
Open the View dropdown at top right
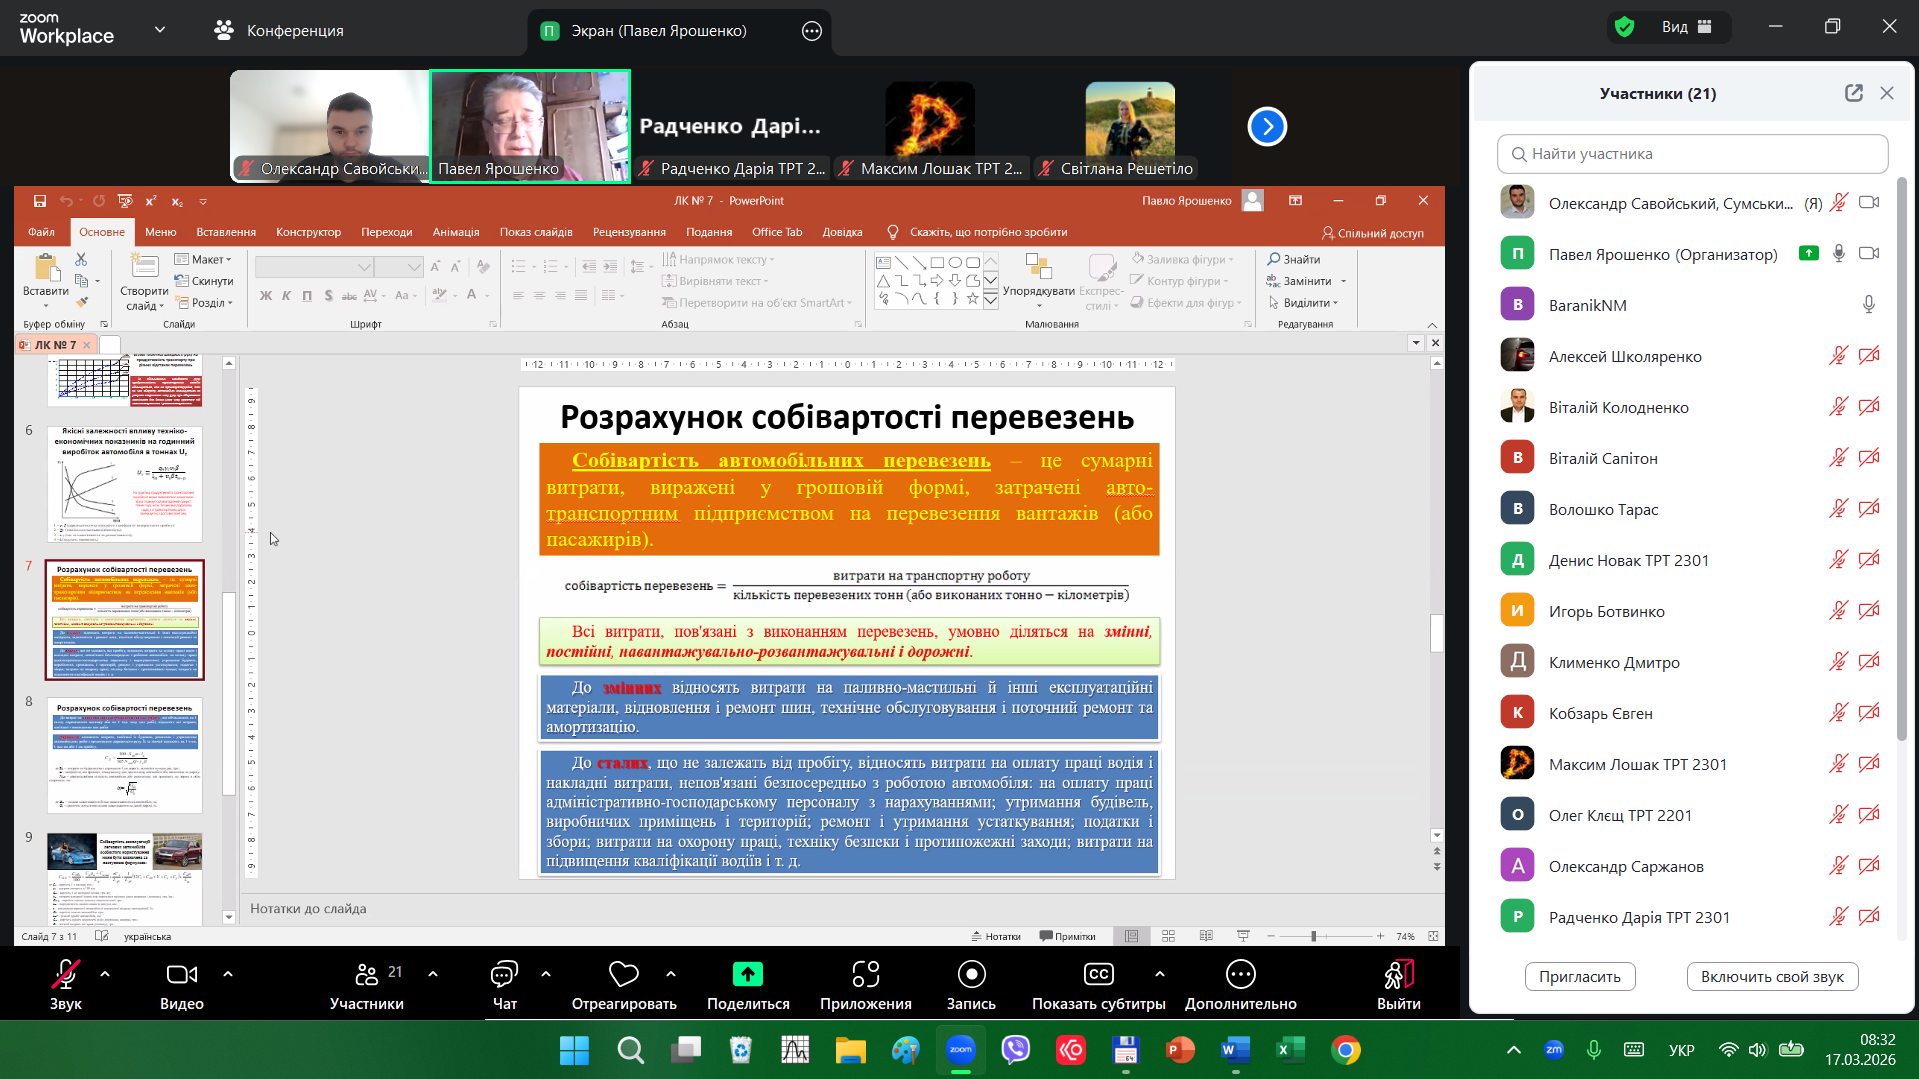[x=1686, y=27]
